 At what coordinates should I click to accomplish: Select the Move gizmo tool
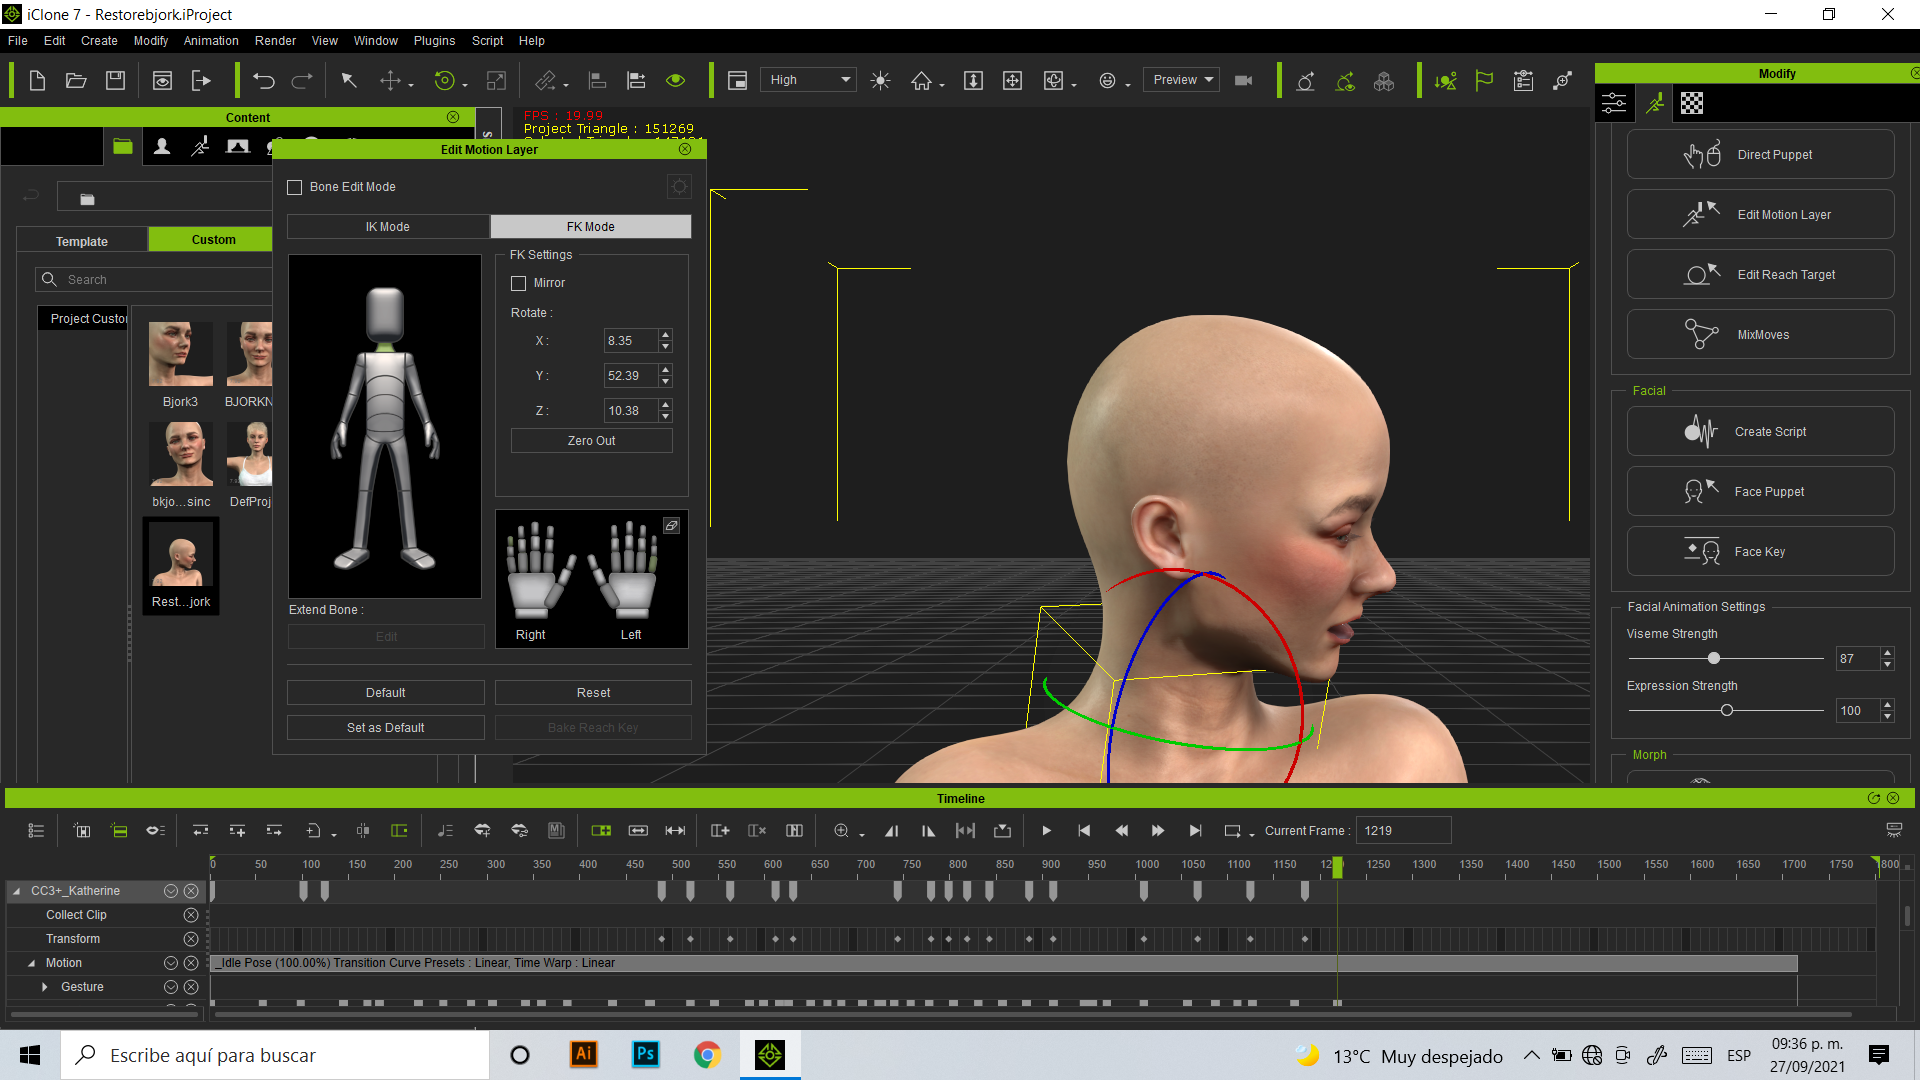click(x=391, y=81)
